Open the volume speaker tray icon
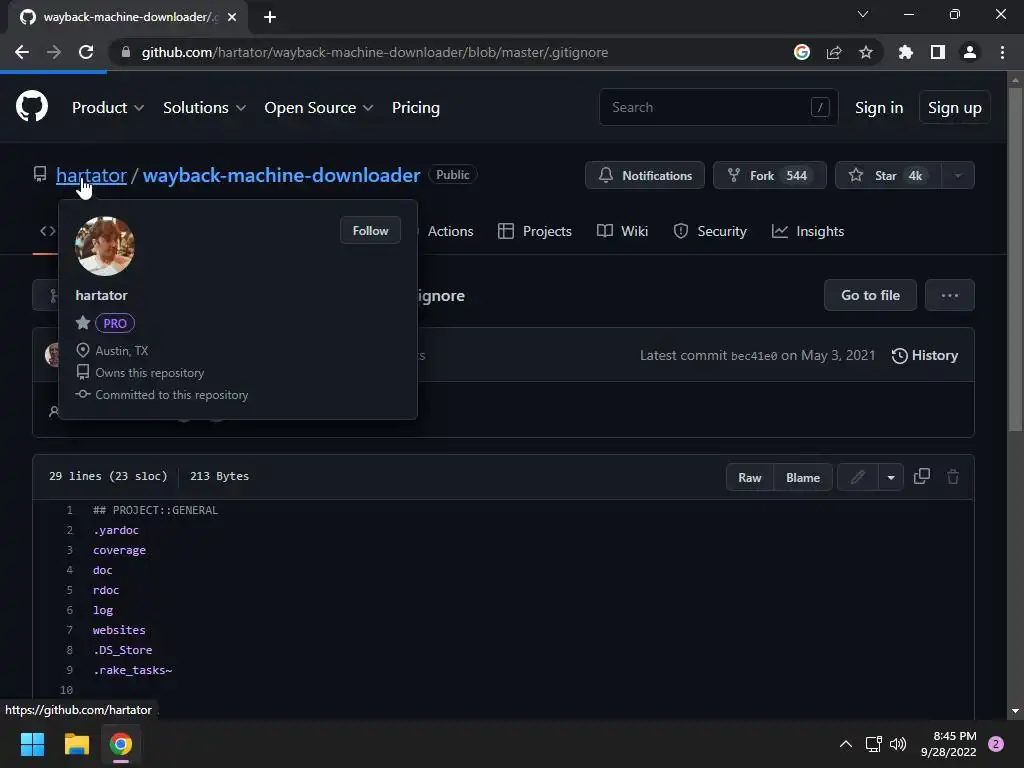Screen dimensions: 1024x768 (898, 744)
